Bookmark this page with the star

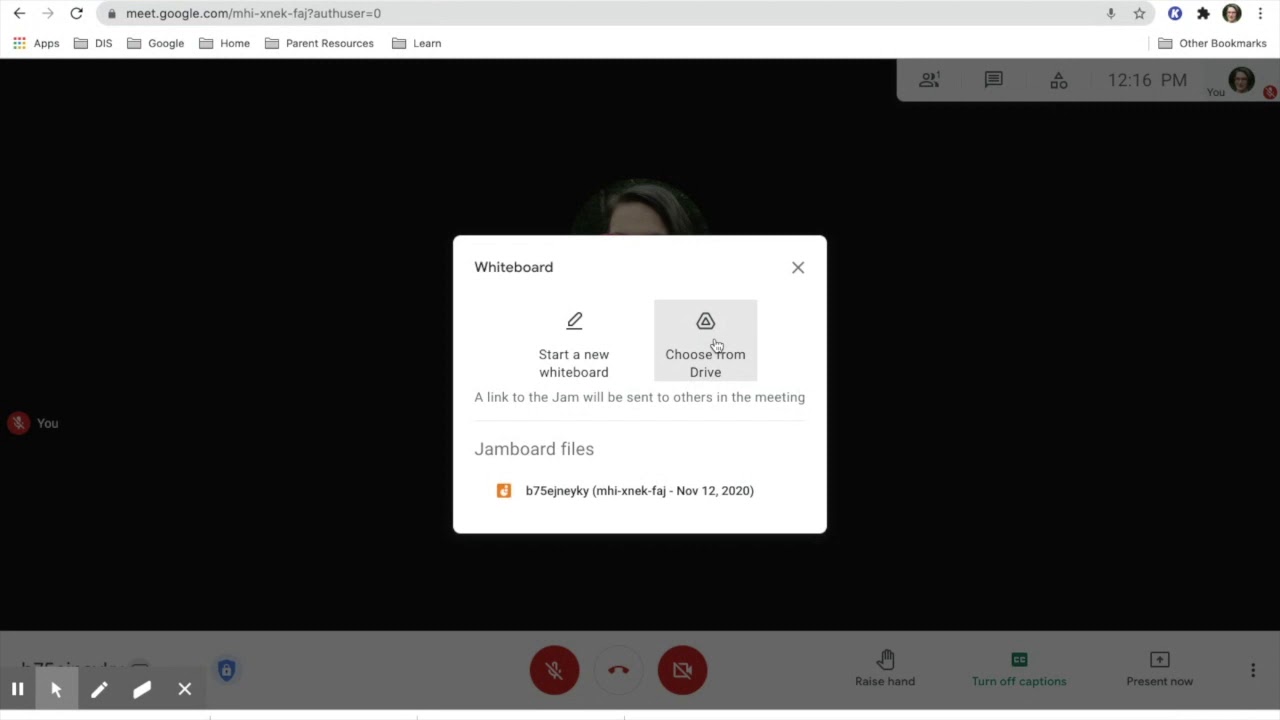[x=1139, y=13]
